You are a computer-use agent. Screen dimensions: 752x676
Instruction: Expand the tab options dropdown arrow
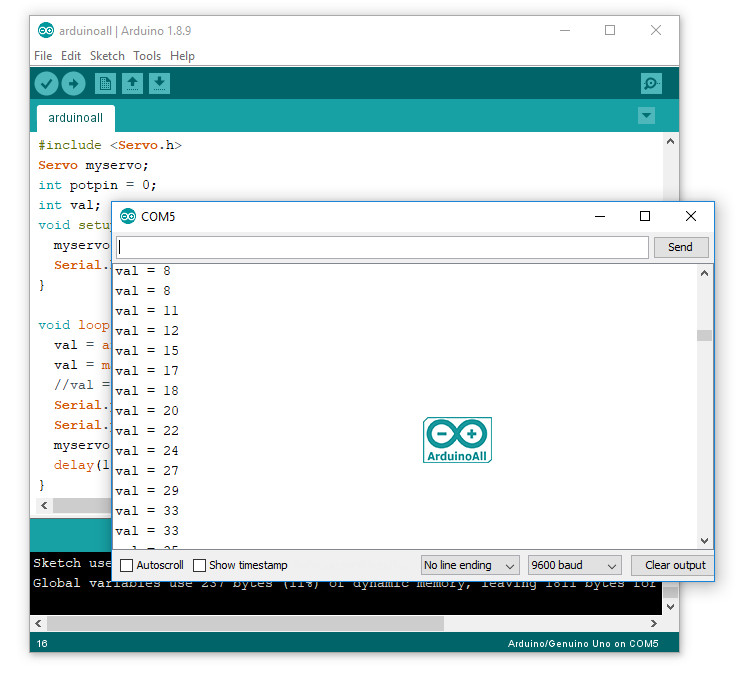pyautogui.click(x=646, y=116)
